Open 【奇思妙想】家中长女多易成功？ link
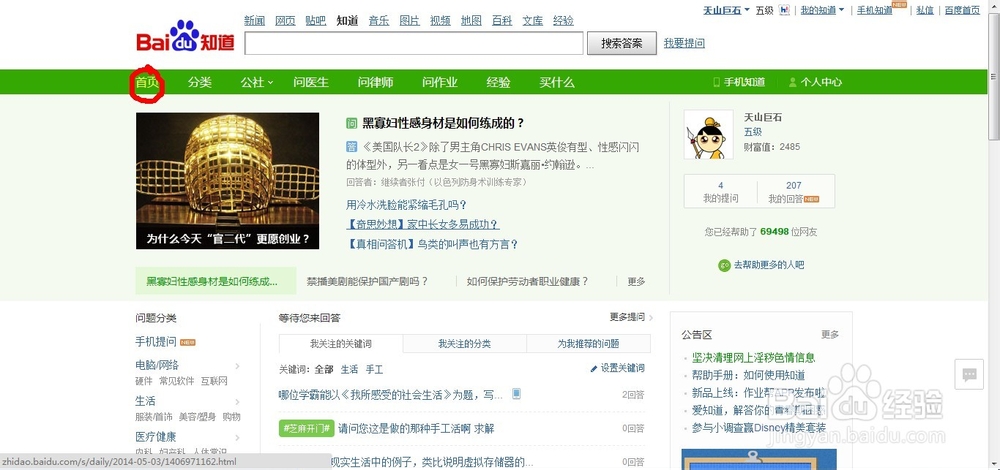The image size is (1000, 470). click(422, 224)
